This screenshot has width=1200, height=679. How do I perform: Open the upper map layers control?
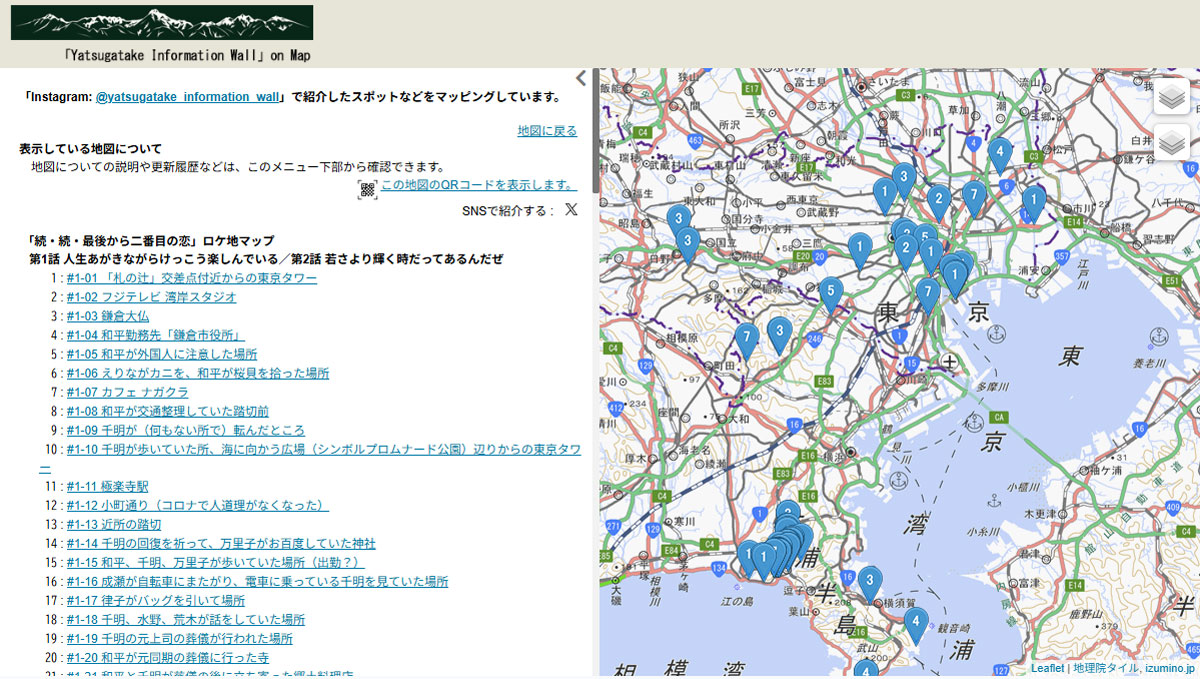[1172, 96]
